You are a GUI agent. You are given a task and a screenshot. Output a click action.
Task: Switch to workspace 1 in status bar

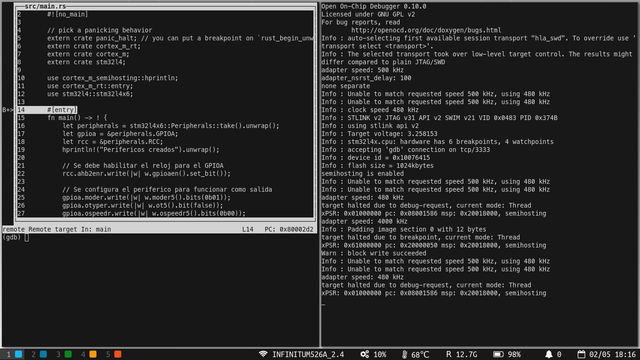coord(13,354)
